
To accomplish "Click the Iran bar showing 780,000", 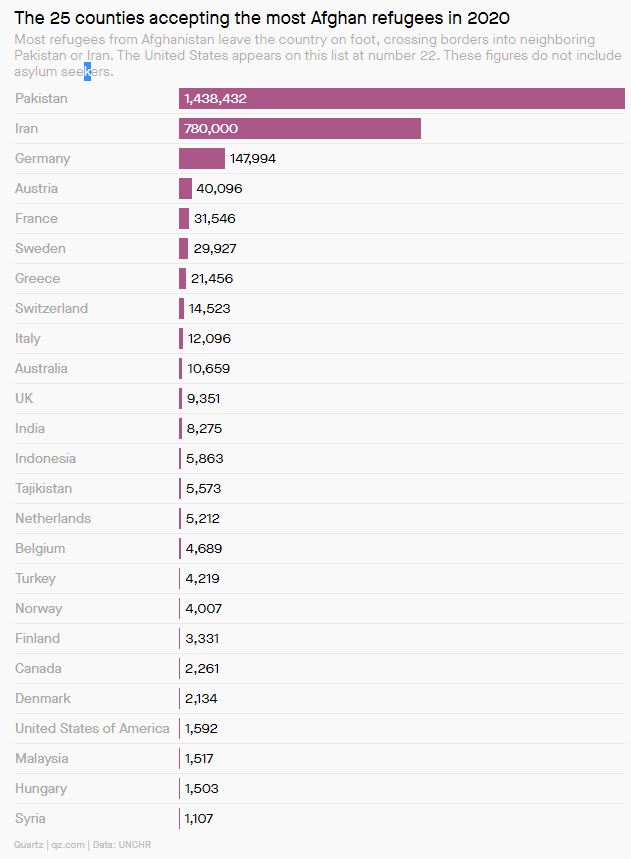I will click(300, 128).
